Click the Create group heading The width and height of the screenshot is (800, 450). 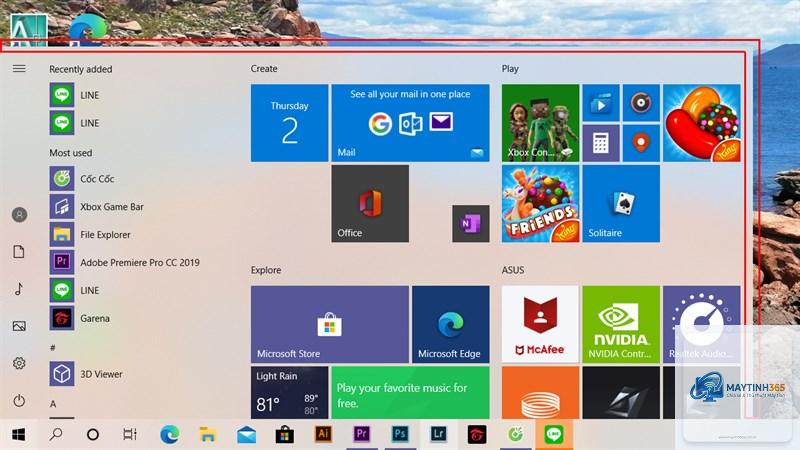264,68
